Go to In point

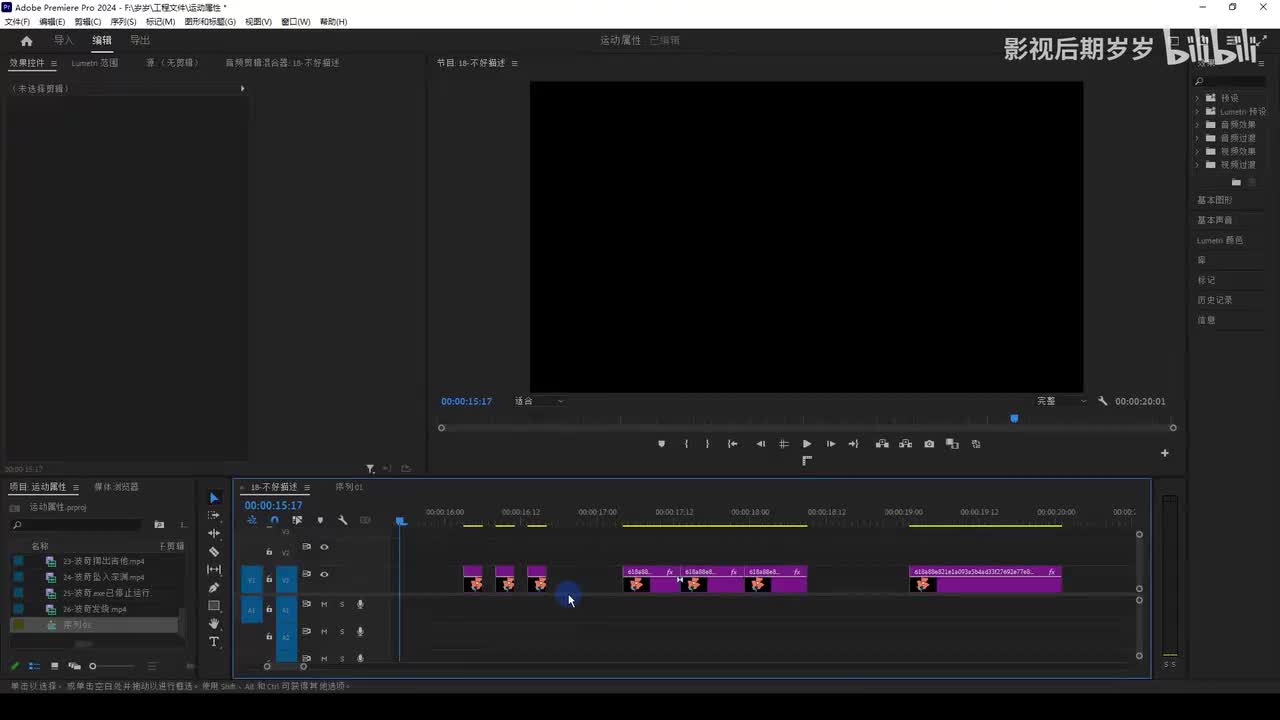pyautogui.click(x=733, y=444)
